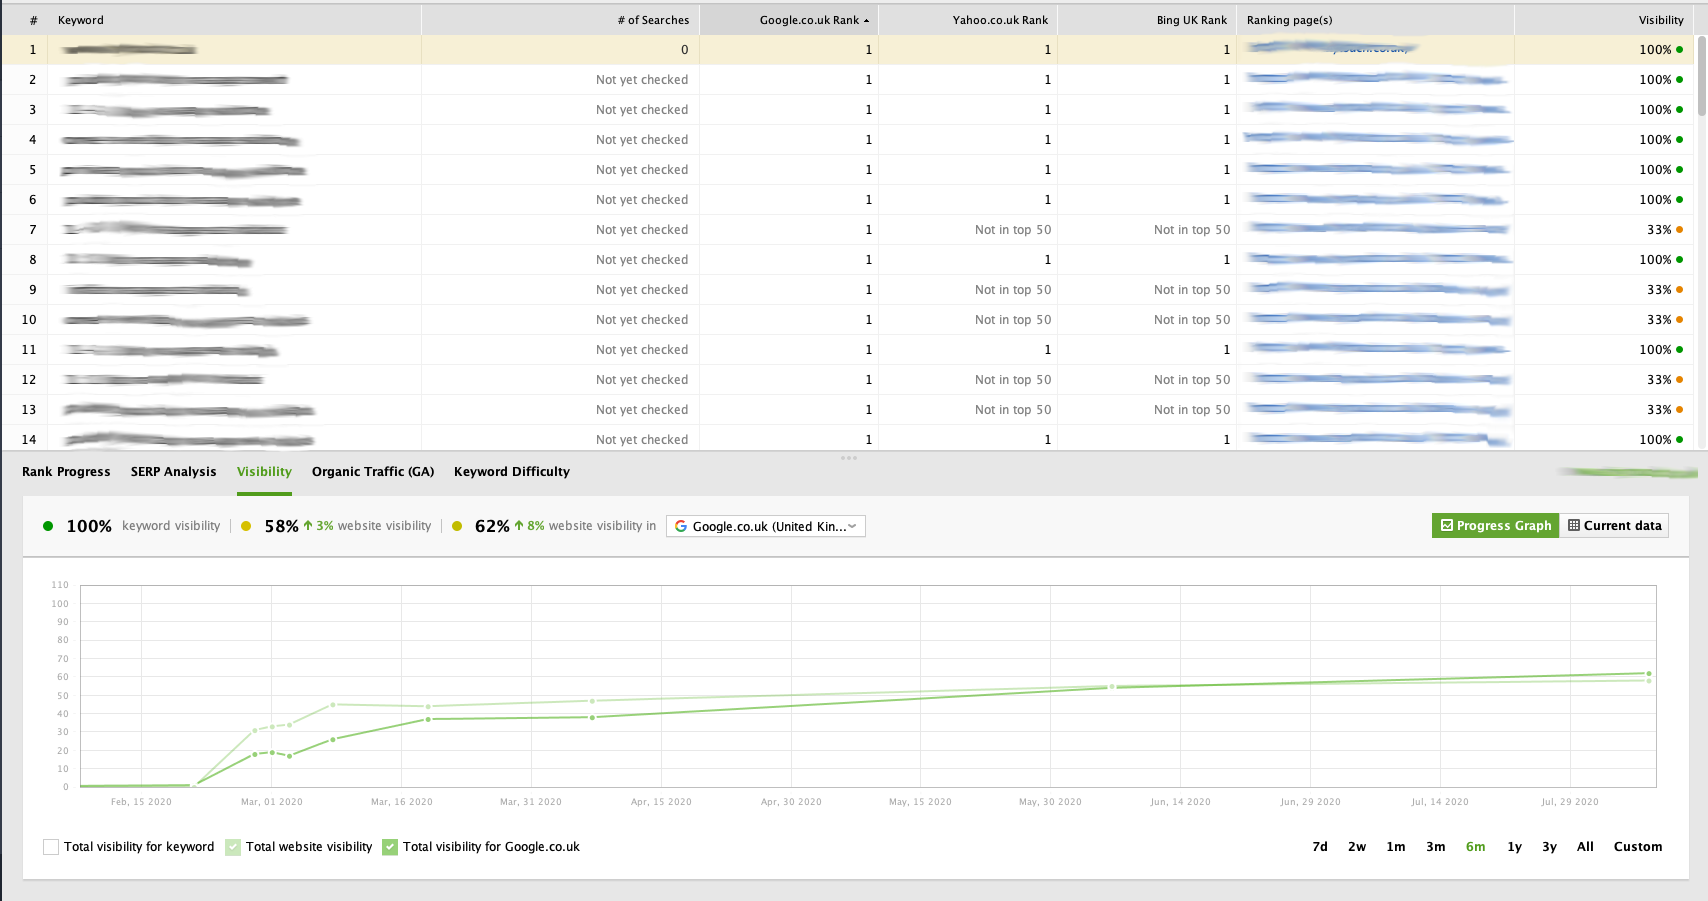Click 'Not in top 50' Bing cell in row 13
1708x901 pixels.
coord(1192,410)
